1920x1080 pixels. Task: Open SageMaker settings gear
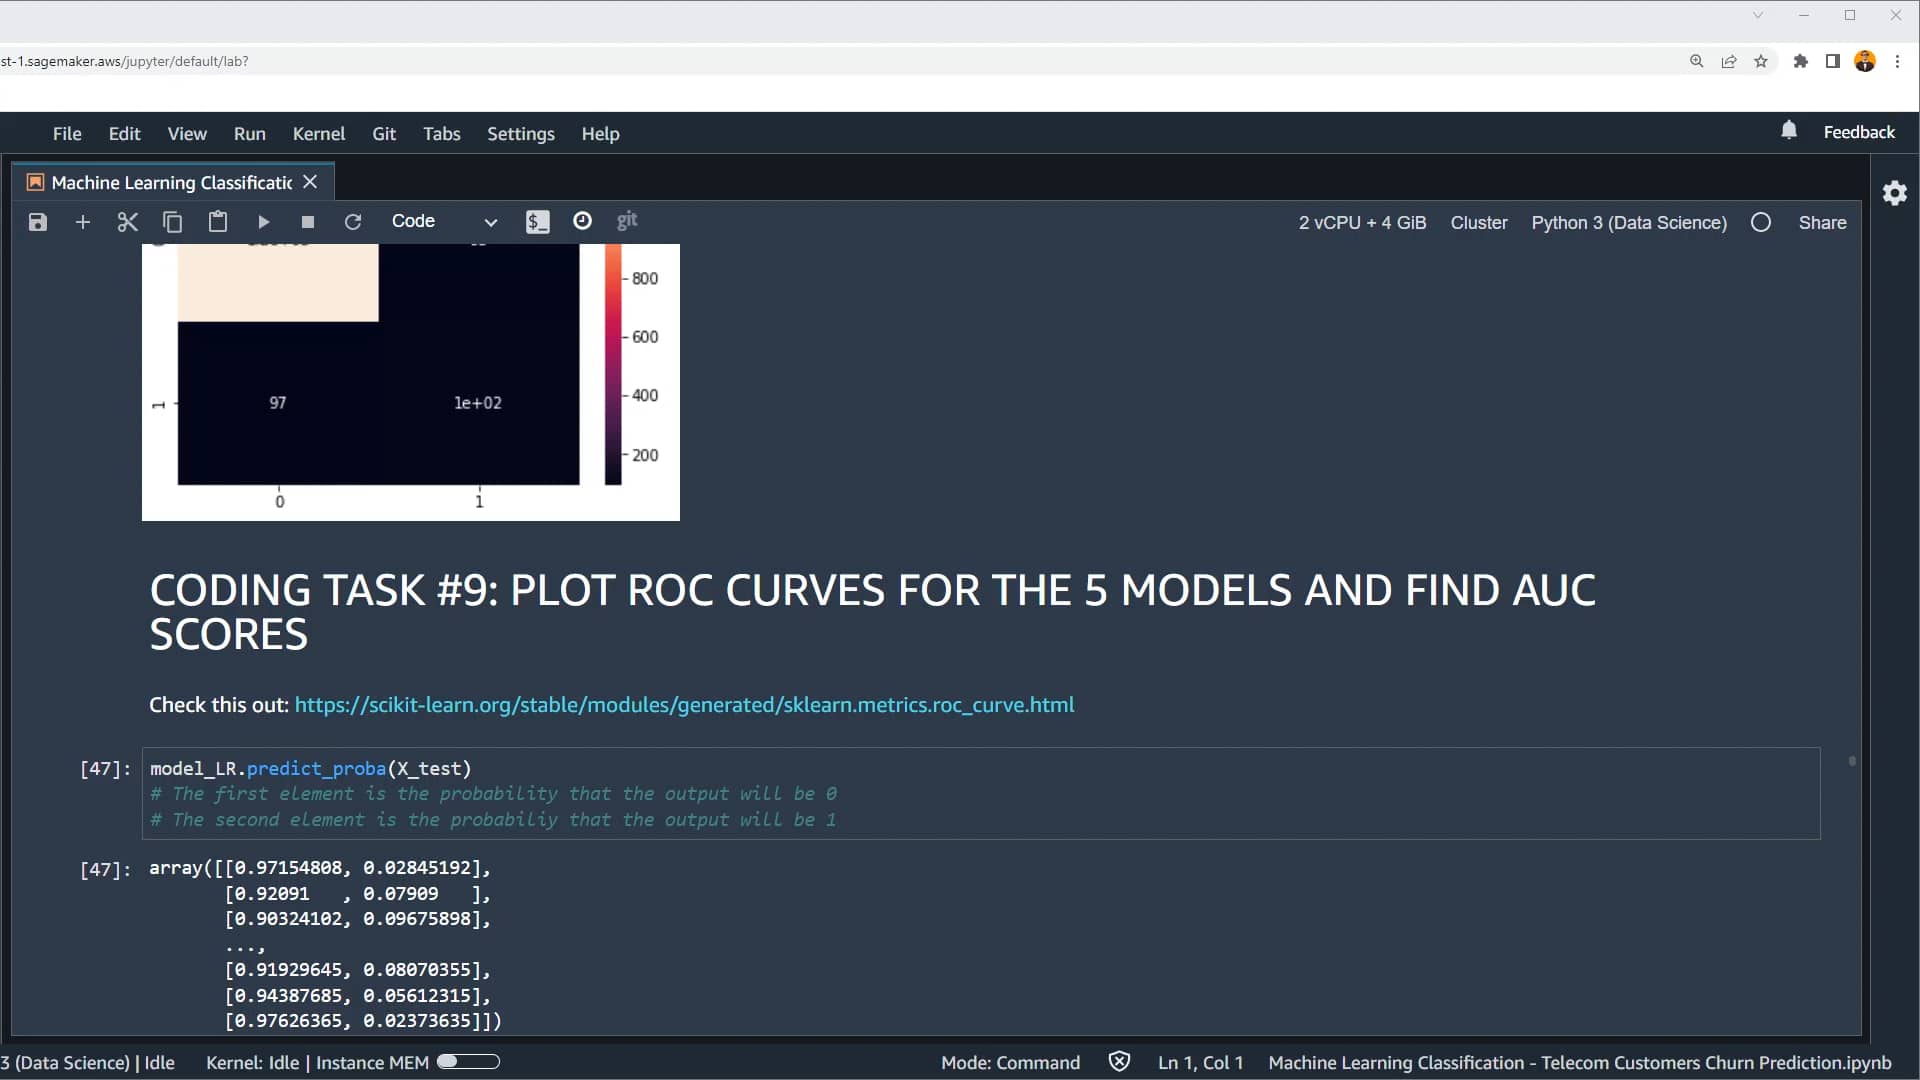tap(1895, 193)
